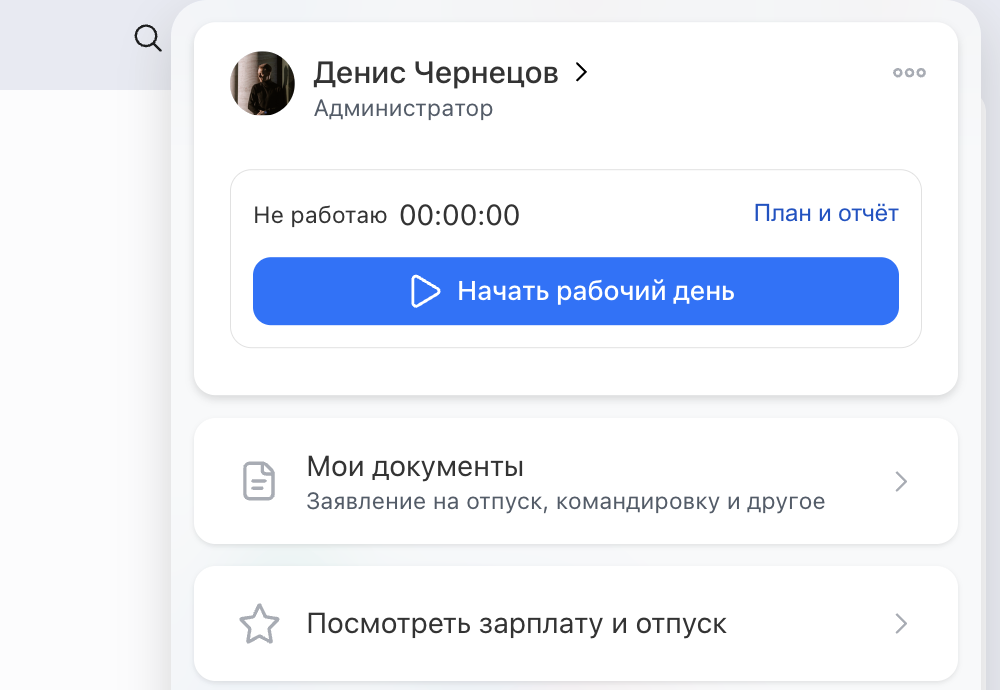The height and width of the screenshot is (690, 1000).
Task: Open the chevron arrow on Мои документы row
Action: point(901,481)
